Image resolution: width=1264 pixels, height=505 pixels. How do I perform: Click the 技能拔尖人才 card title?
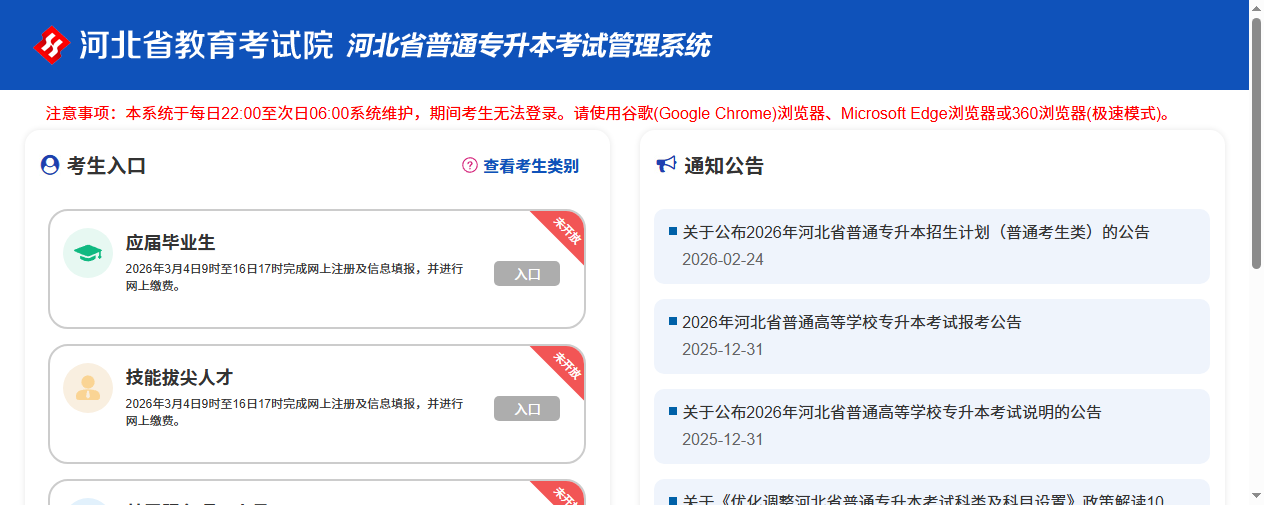(x=179, y=377)
